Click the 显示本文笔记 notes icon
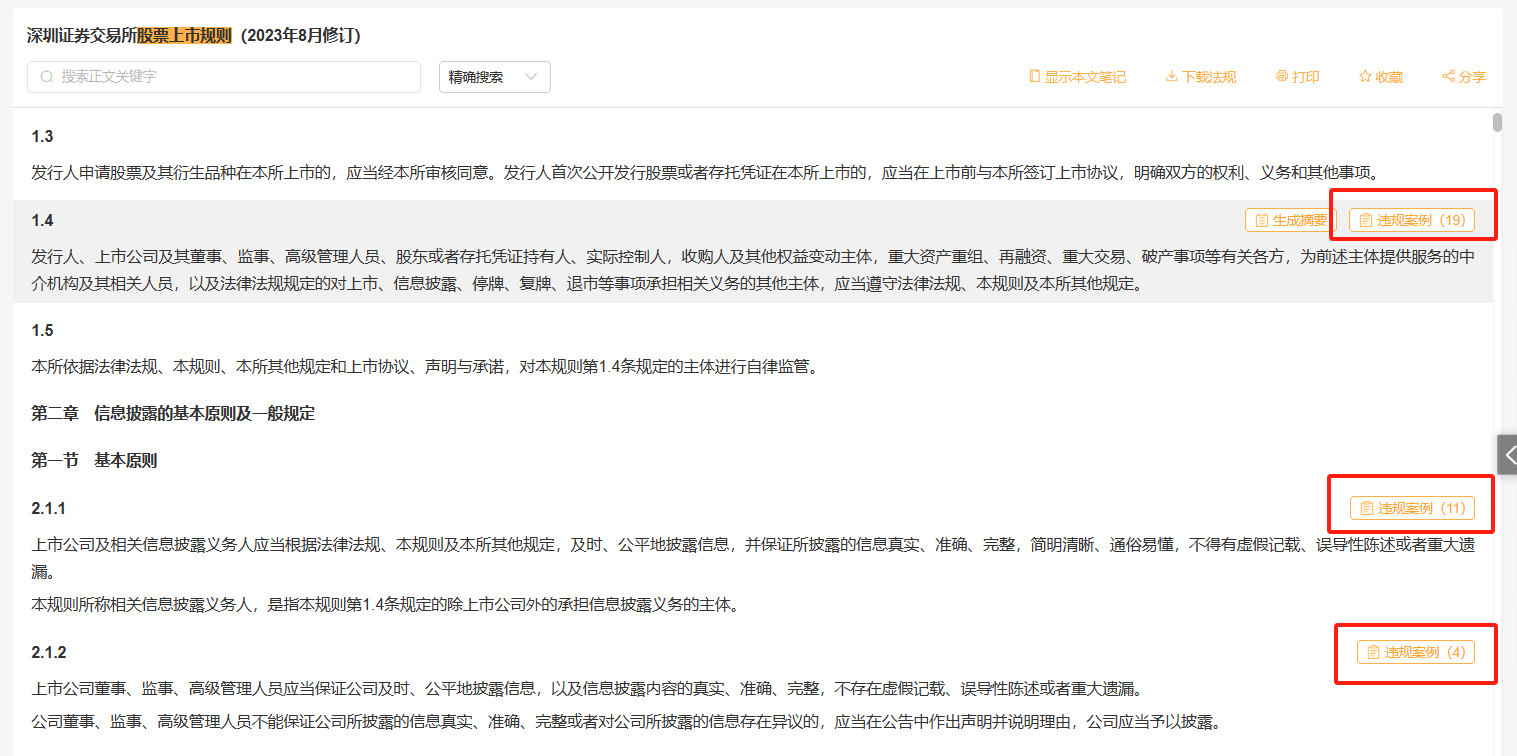The width and height of the screenshot is (1517, 756). pyautogui.click(x=1035, y=77)
